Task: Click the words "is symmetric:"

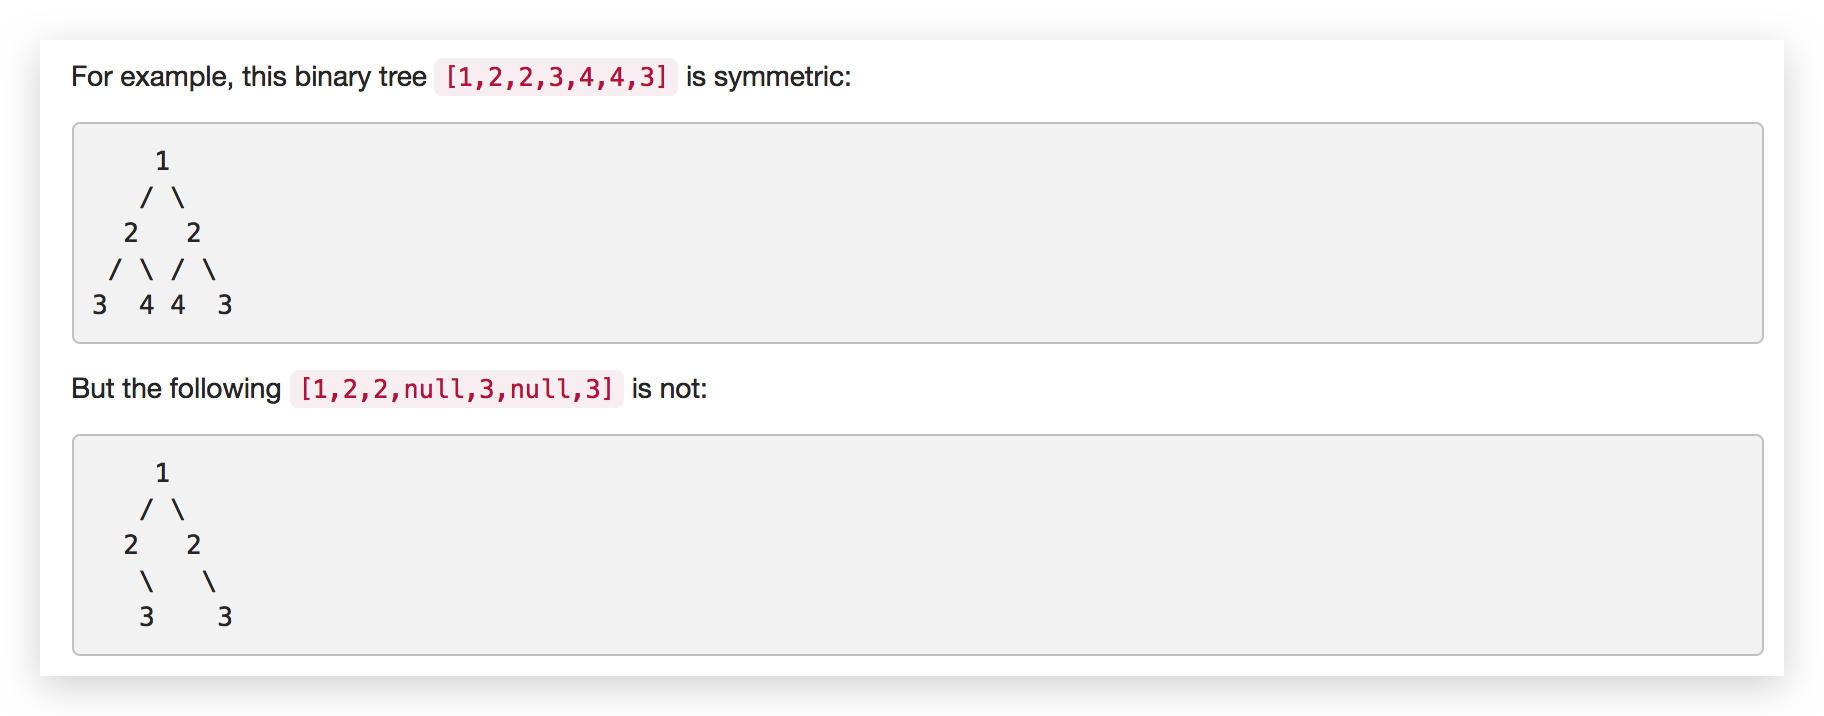Action: coord(768,77)
